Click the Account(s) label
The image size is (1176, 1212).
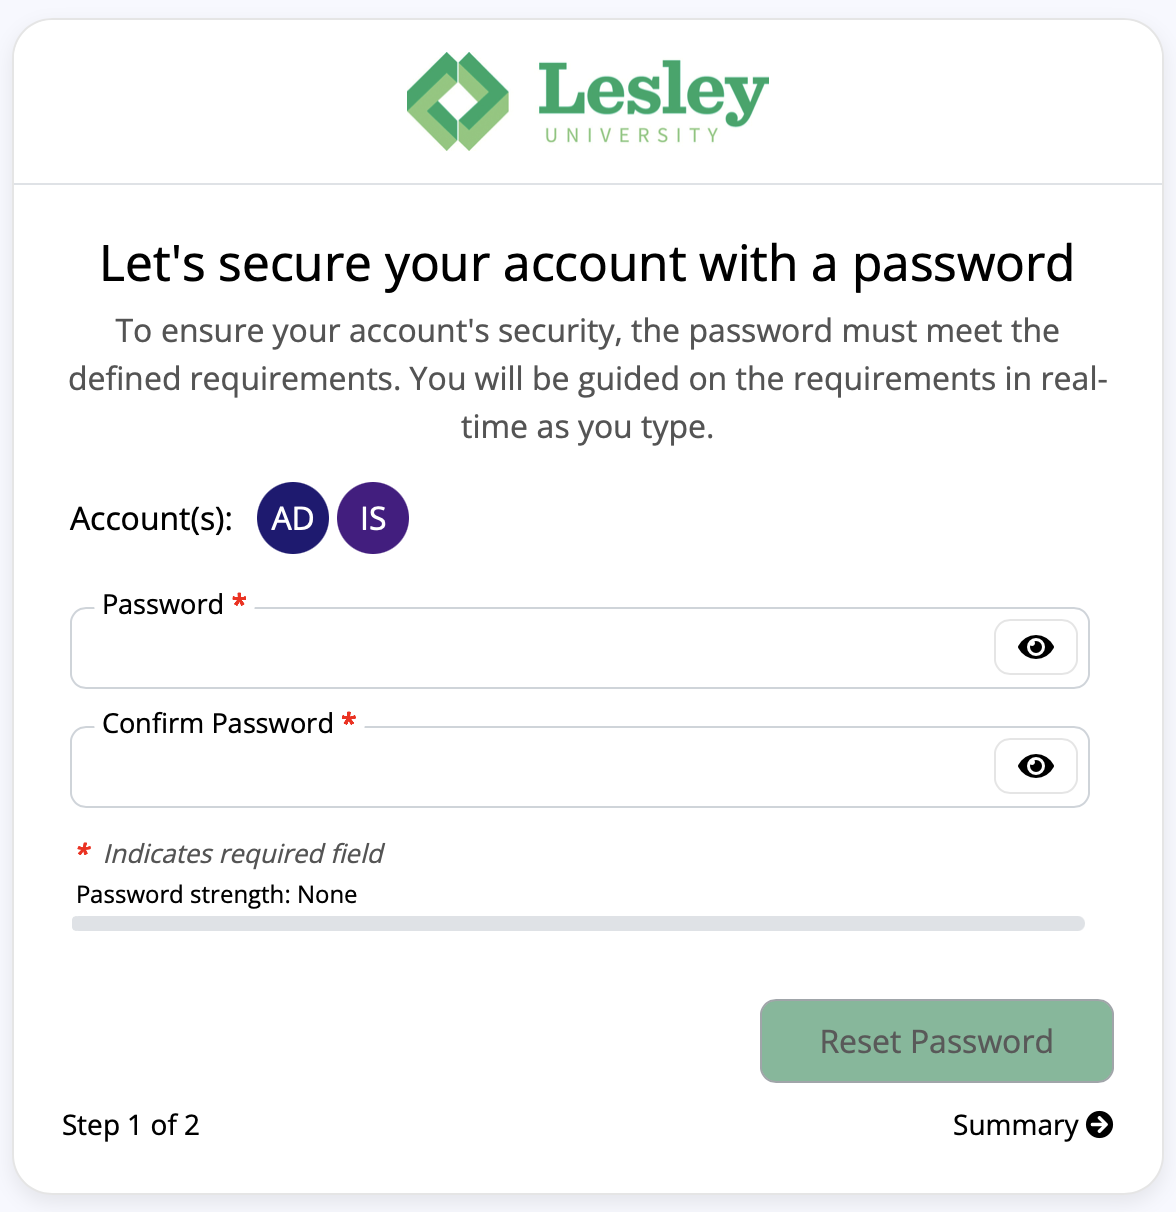(x=151, y=518)
